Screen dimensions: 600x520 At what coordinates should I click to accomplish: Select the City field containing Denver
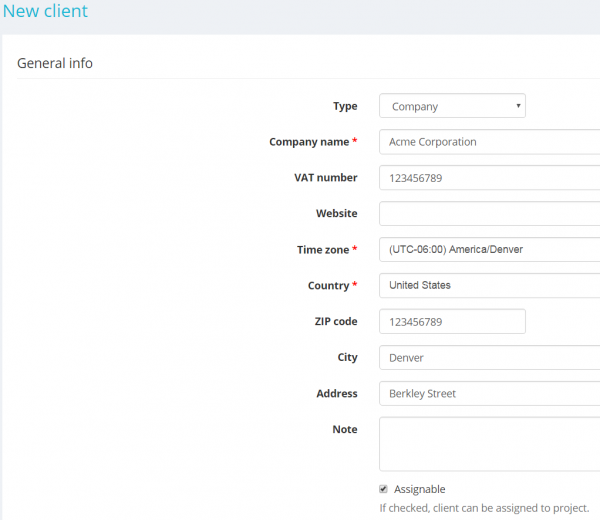point(488,358)
